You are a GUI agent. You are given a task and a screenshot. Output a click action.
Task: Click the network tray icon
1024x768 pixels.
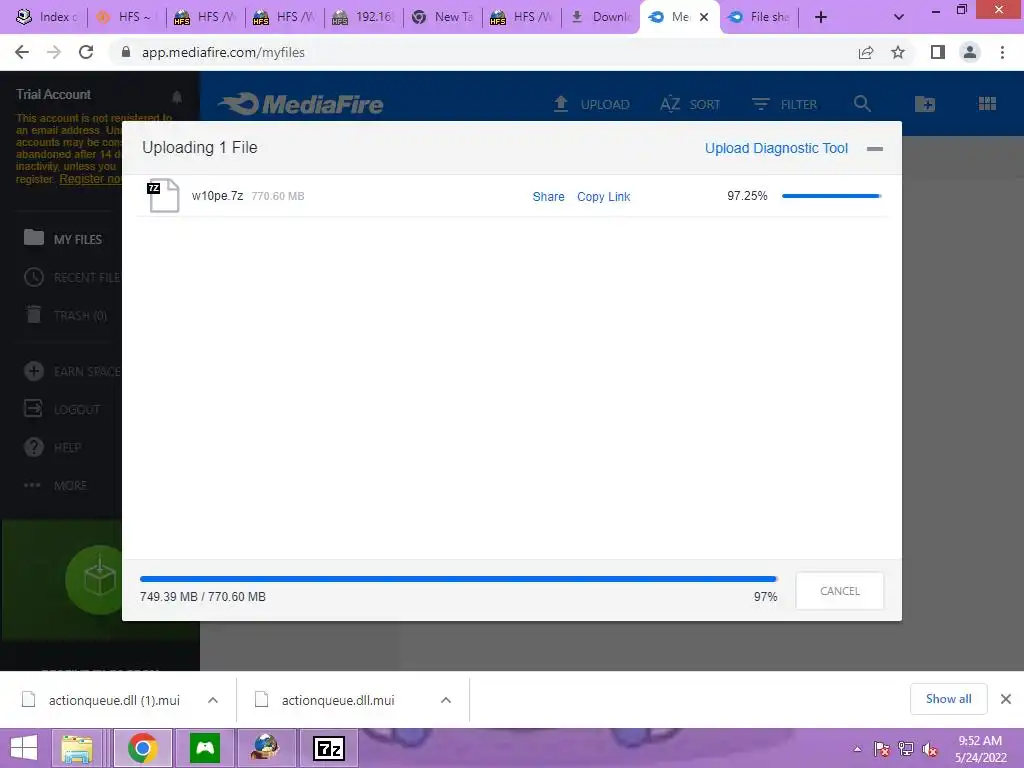[x=906, y=750]
